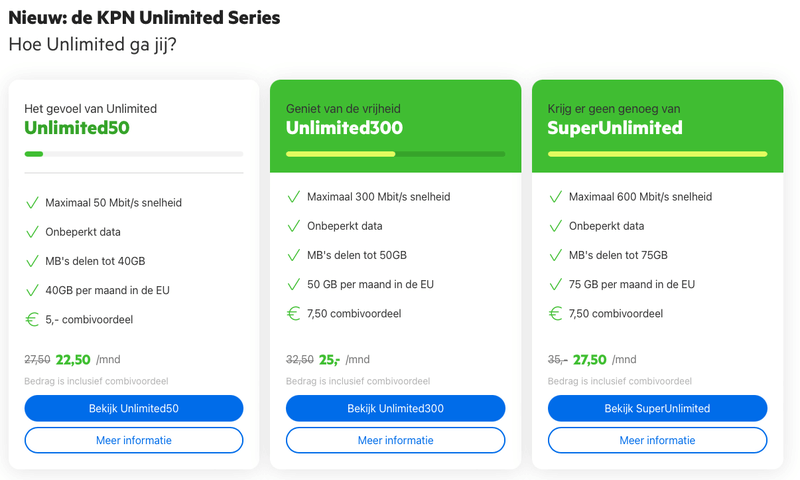This screenshot has height=480, width=800.
Task: Open Meer informatie for Unlimited300
Action: point(395,440)
